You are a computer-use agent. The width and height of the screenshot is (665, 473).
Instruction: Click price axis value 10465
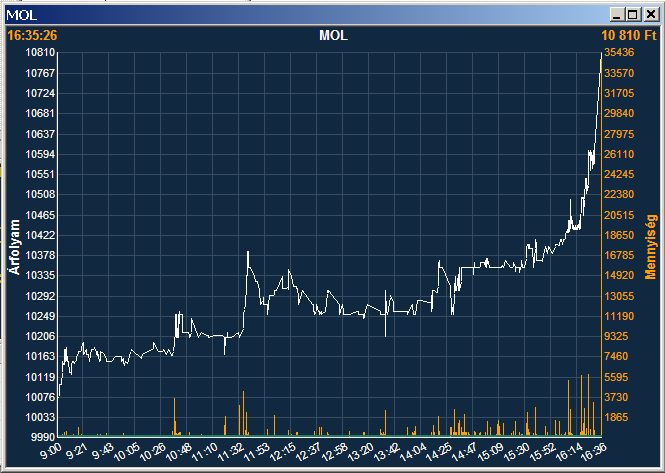tap(40, 215)
